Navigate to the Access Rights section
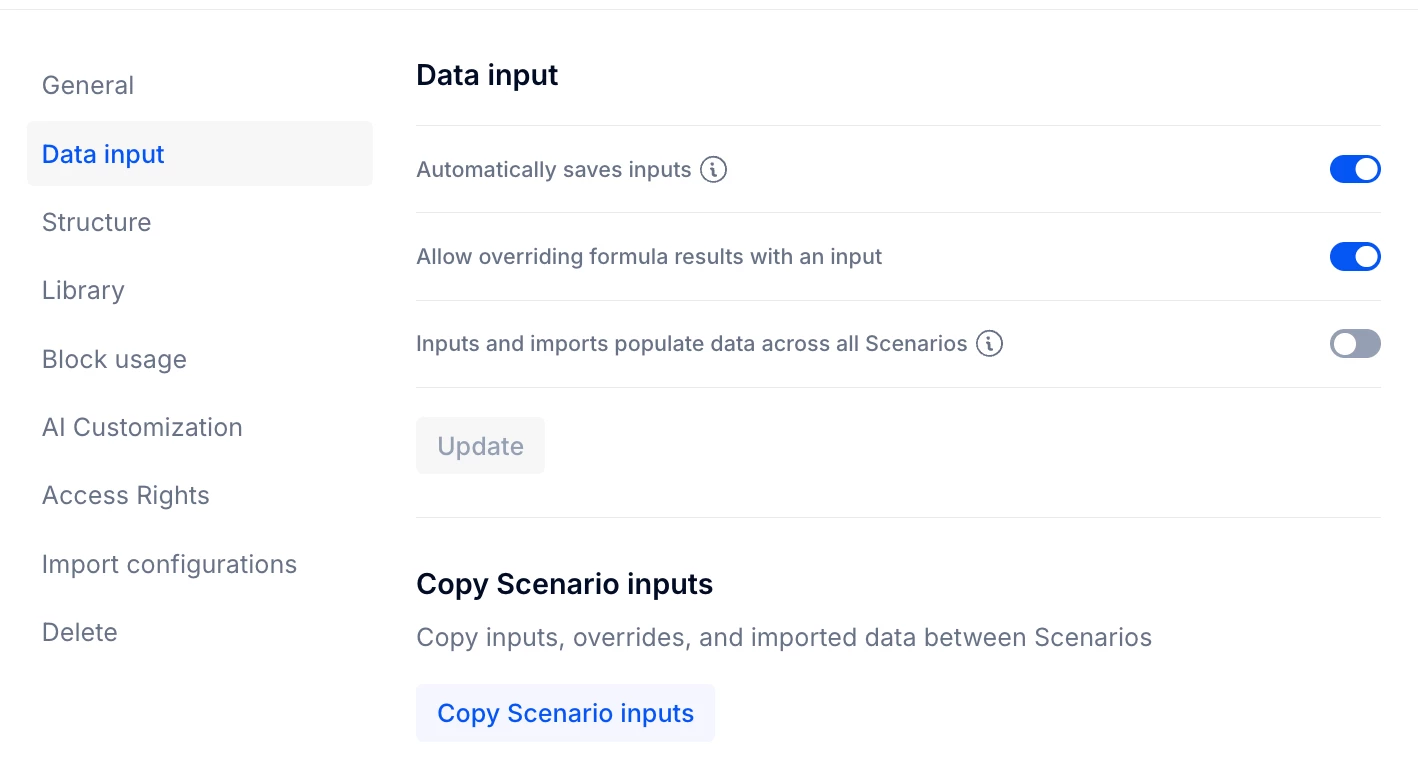The width and height of the screenshot is (1418, 778). [126, 496]
